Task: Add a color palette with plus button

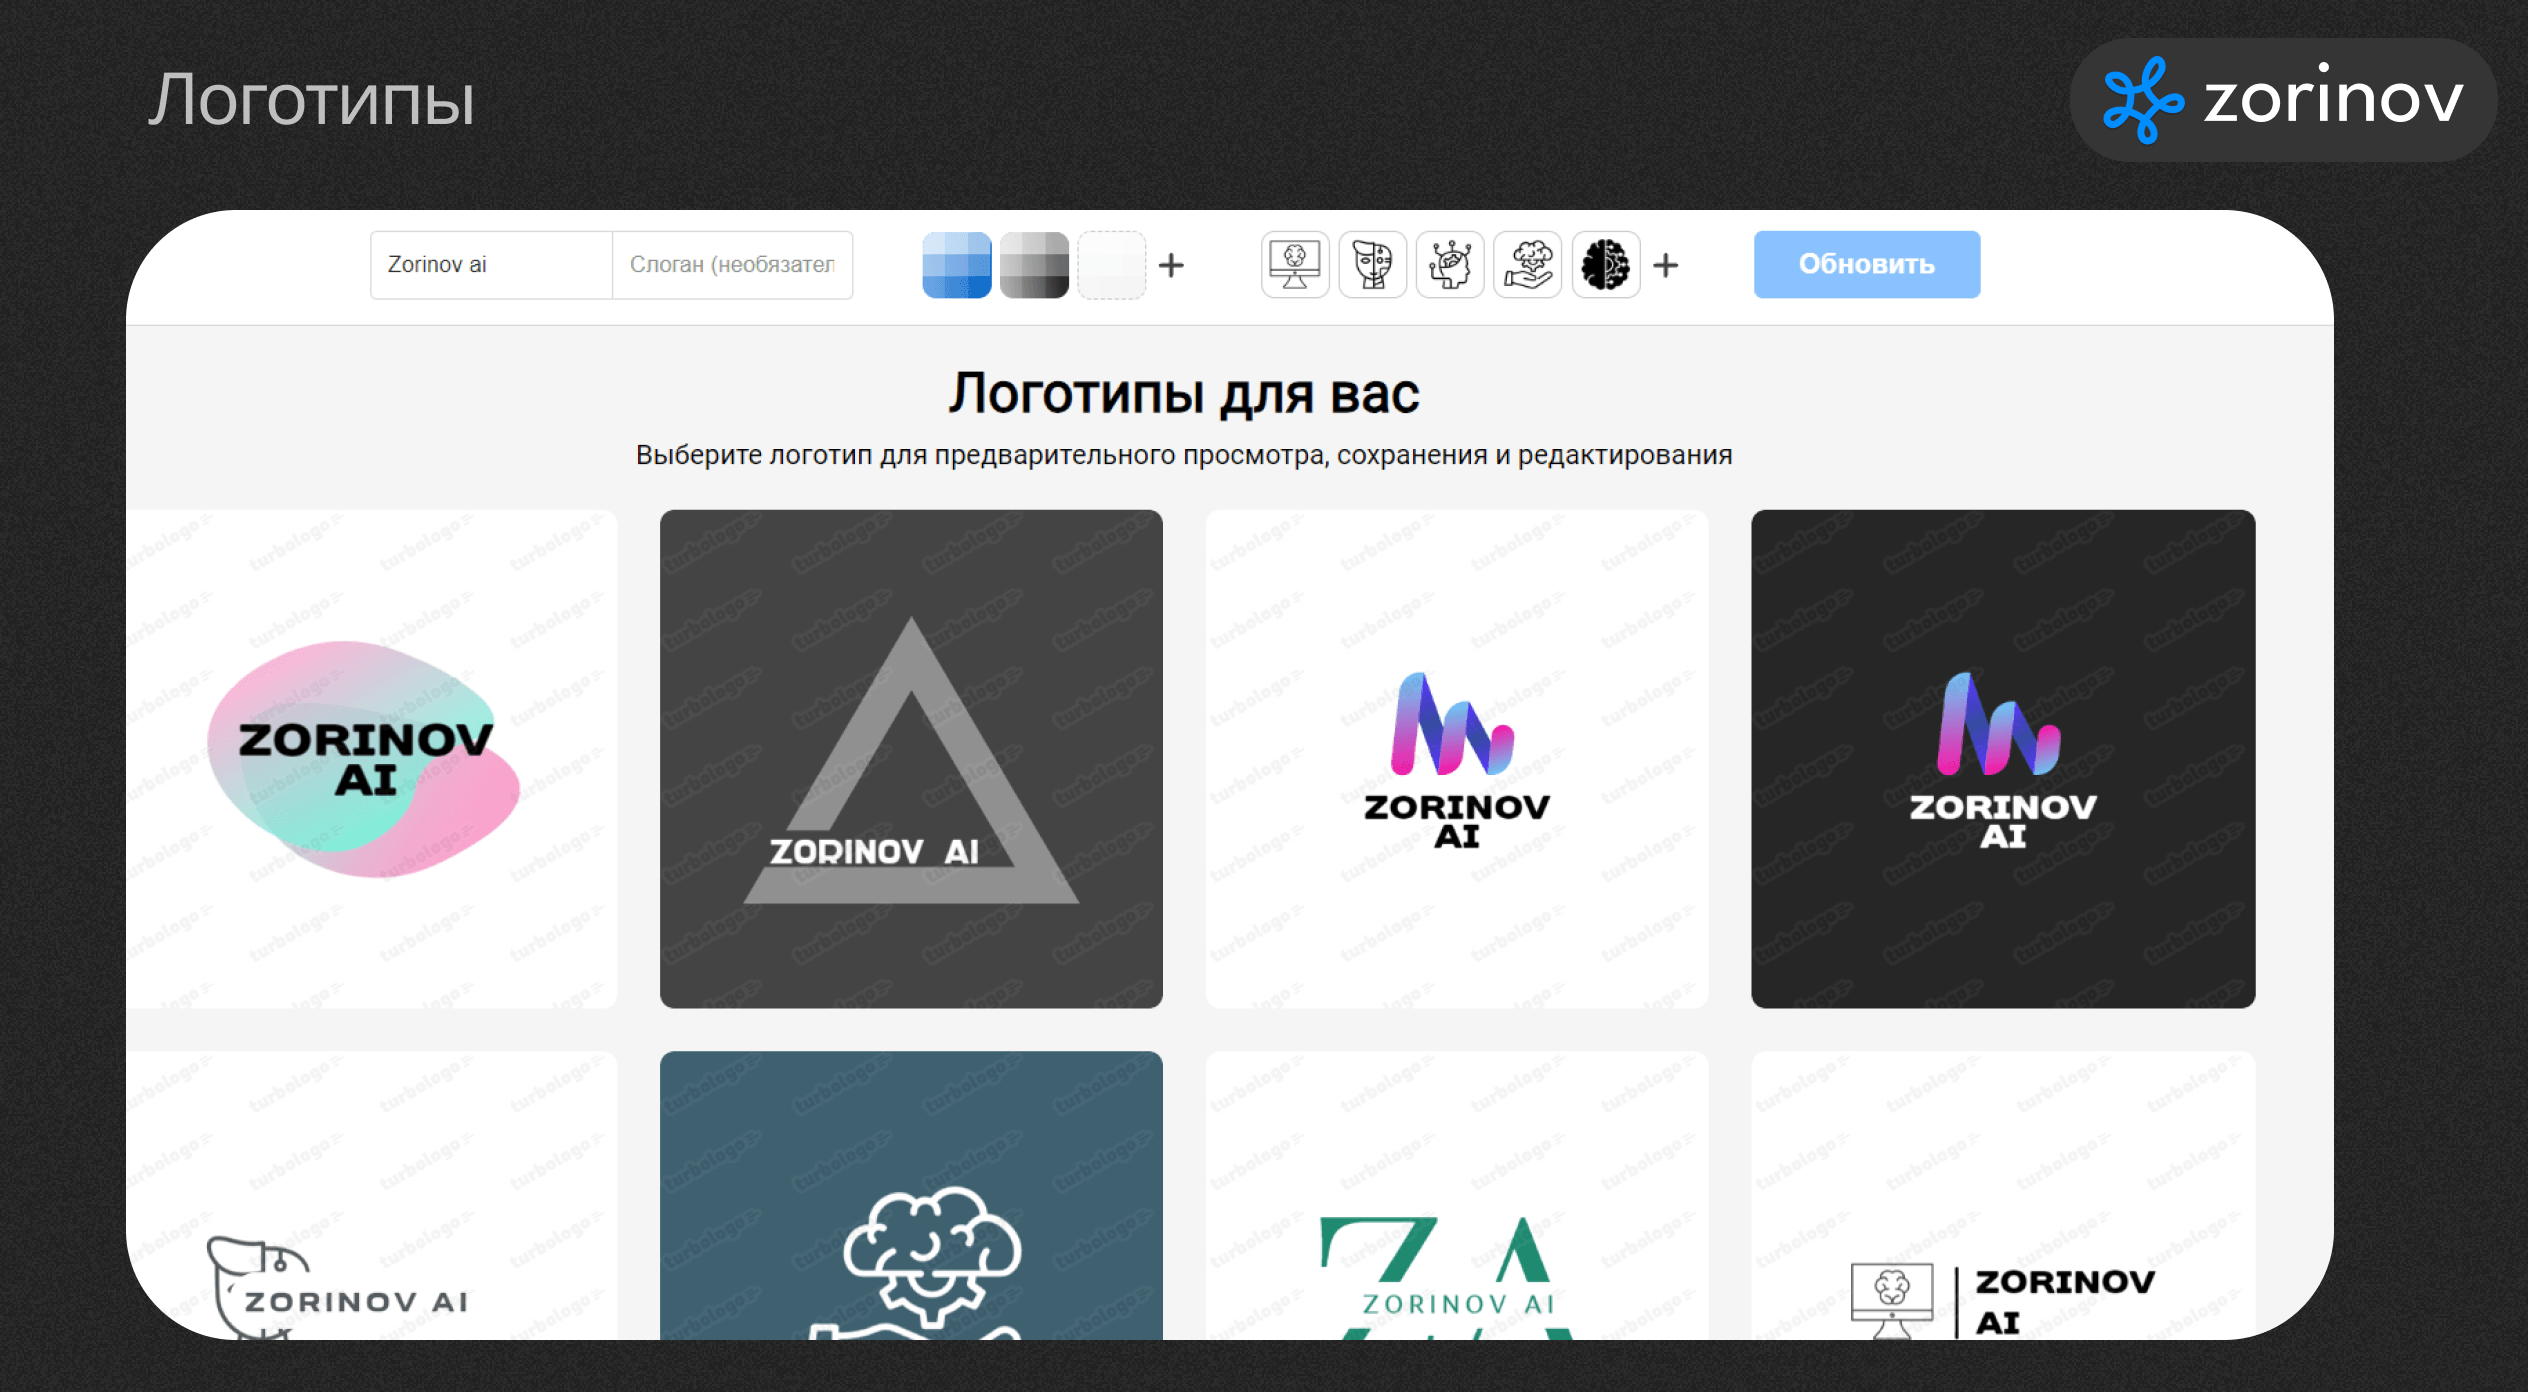Action: [1171, 265]
